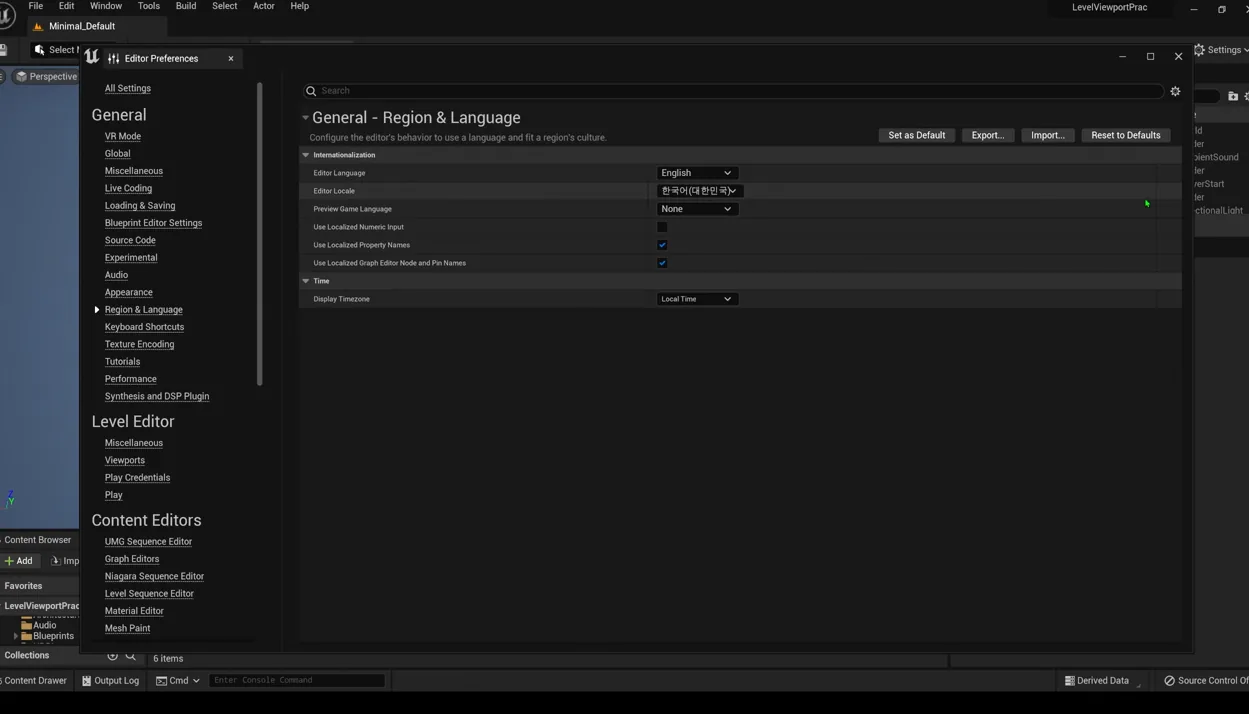The image size is (1249, 714).
Task: Open the Editor Language dropdown
Action: [697, 173]
